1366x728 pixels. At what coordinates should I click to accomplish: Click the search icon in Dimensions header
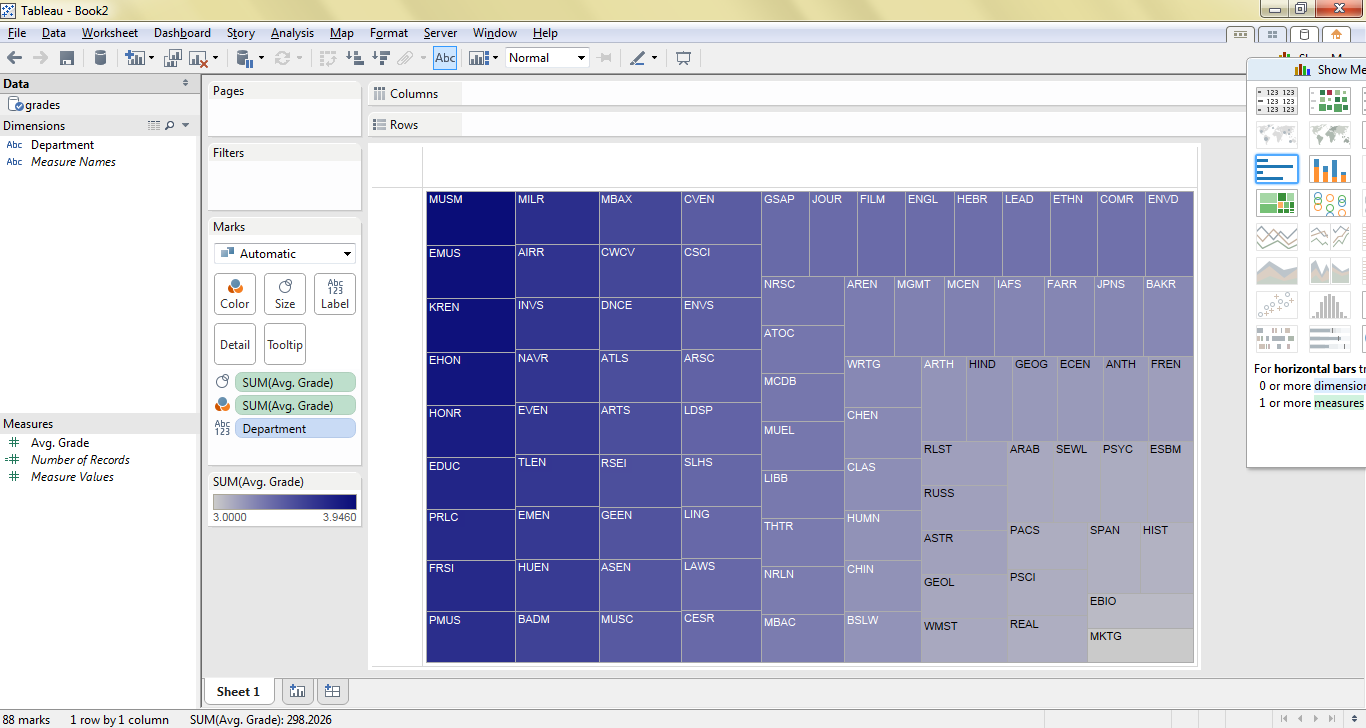[x=170, y=126]
